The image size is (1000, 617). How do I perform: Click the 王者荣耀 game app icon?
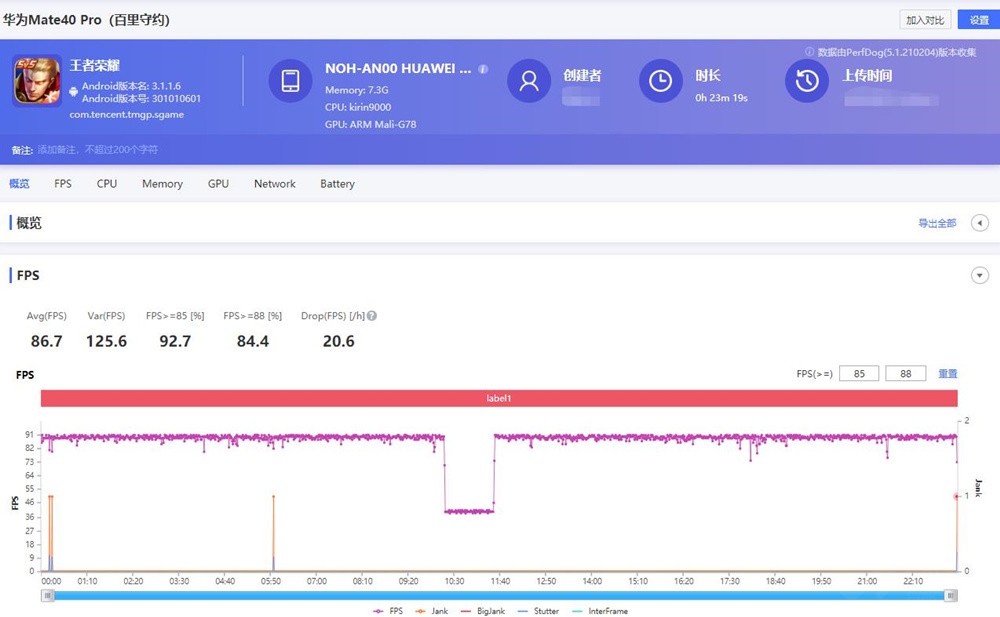click(38, 81)
